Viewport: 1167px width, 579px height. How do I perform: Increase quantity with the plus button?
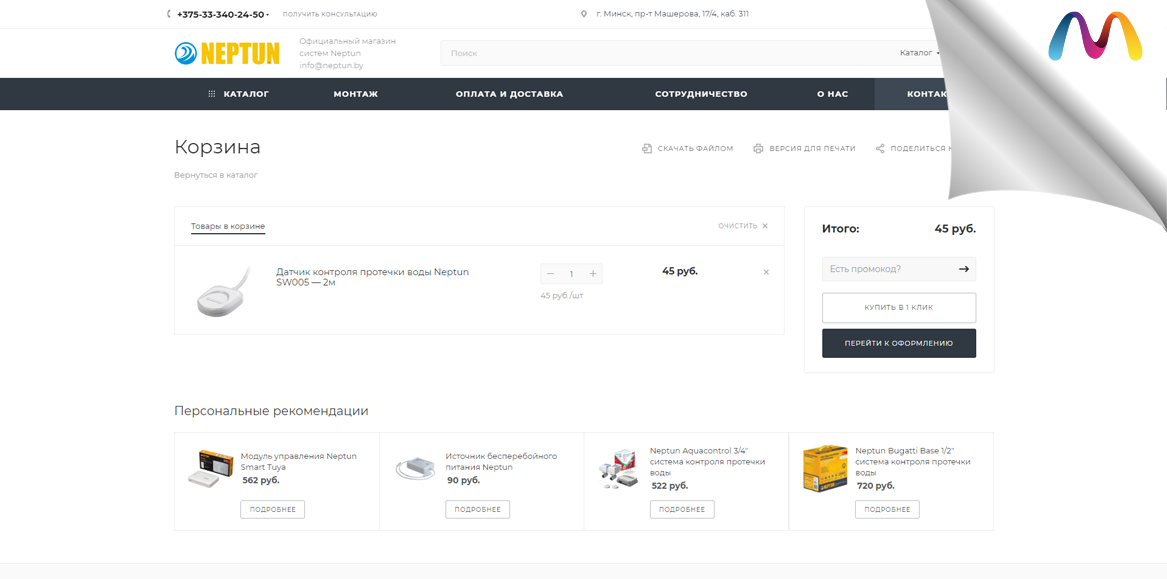593,274
